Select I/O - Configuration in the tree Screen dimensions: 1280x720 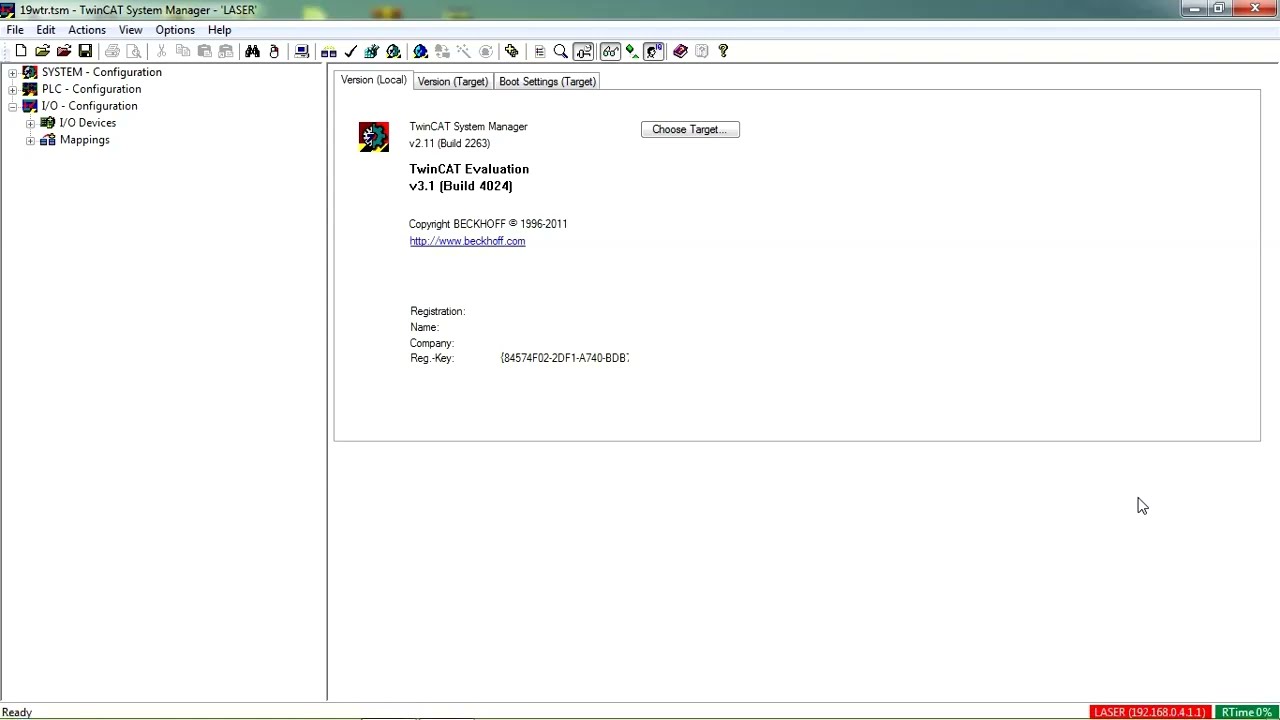[89, 106]
